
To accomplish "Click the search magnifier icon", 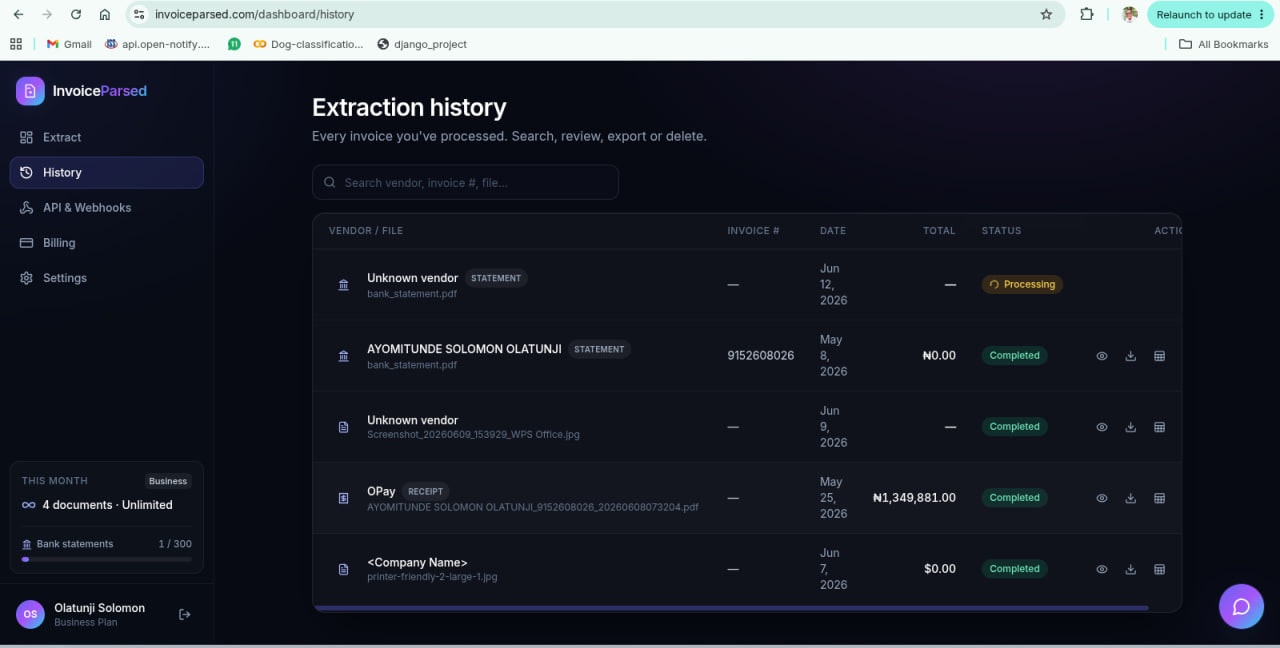I will pos(330,182).
